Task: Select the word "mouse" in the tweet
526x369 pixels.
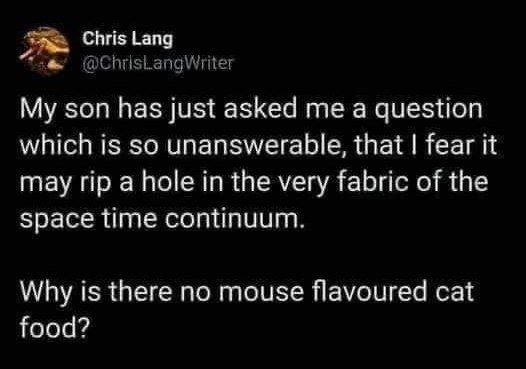Action: 261,293
